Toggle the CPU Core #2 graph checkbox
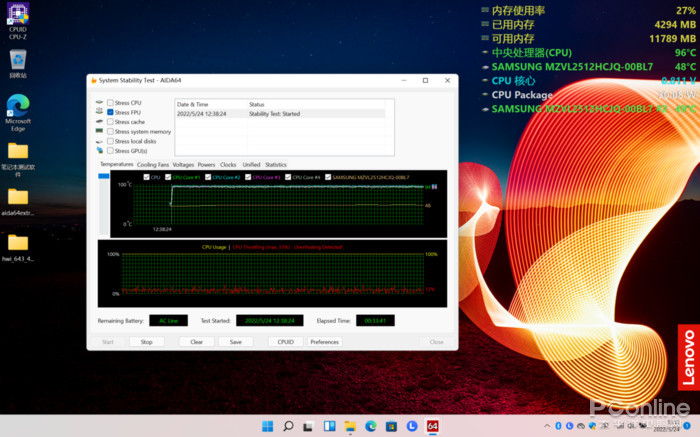The image size is (700, 437). point(208,177)
